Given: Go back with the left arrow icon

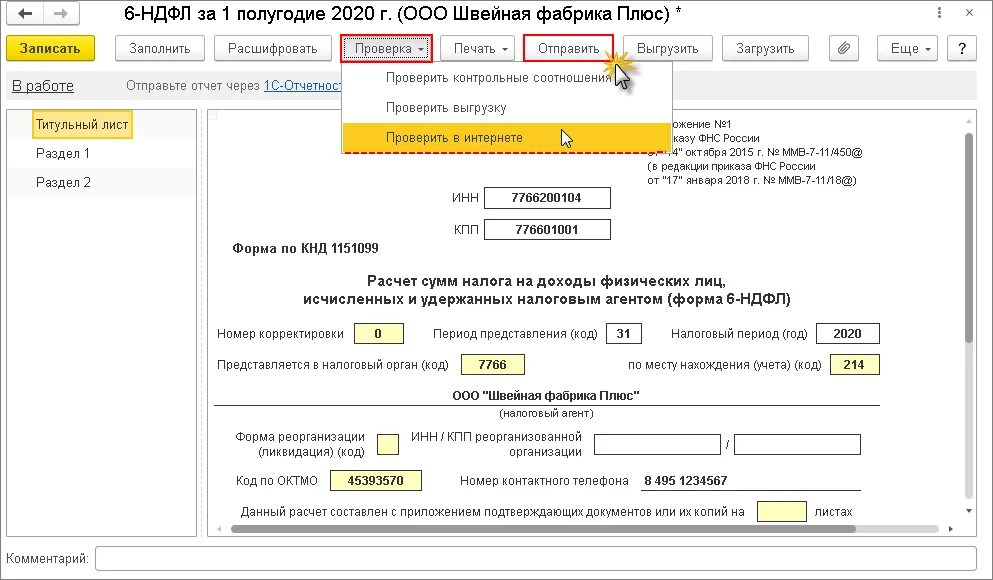Looking at the screenshot, I should point(25,14).
